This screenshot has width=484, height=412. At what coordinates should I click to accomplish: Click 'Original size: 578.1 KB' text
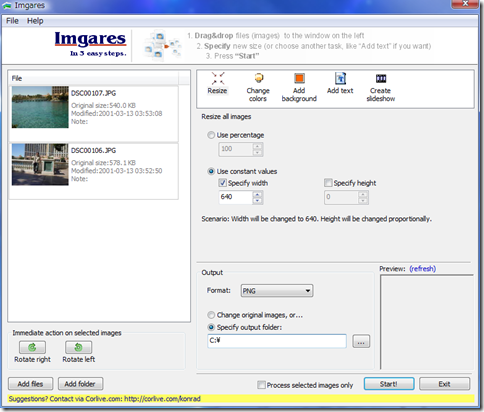103,163
